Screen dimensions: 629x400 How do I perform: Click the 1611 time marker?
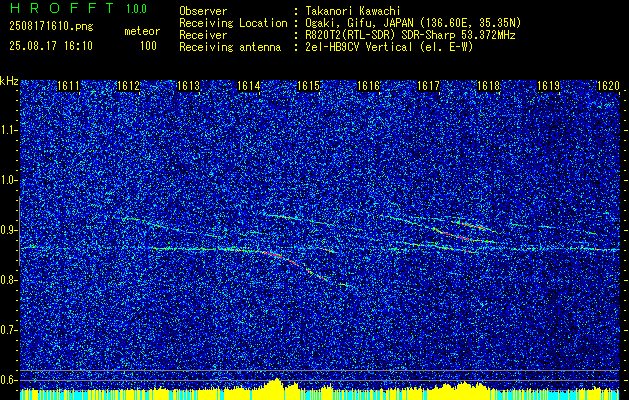click(x=69, y=86)
